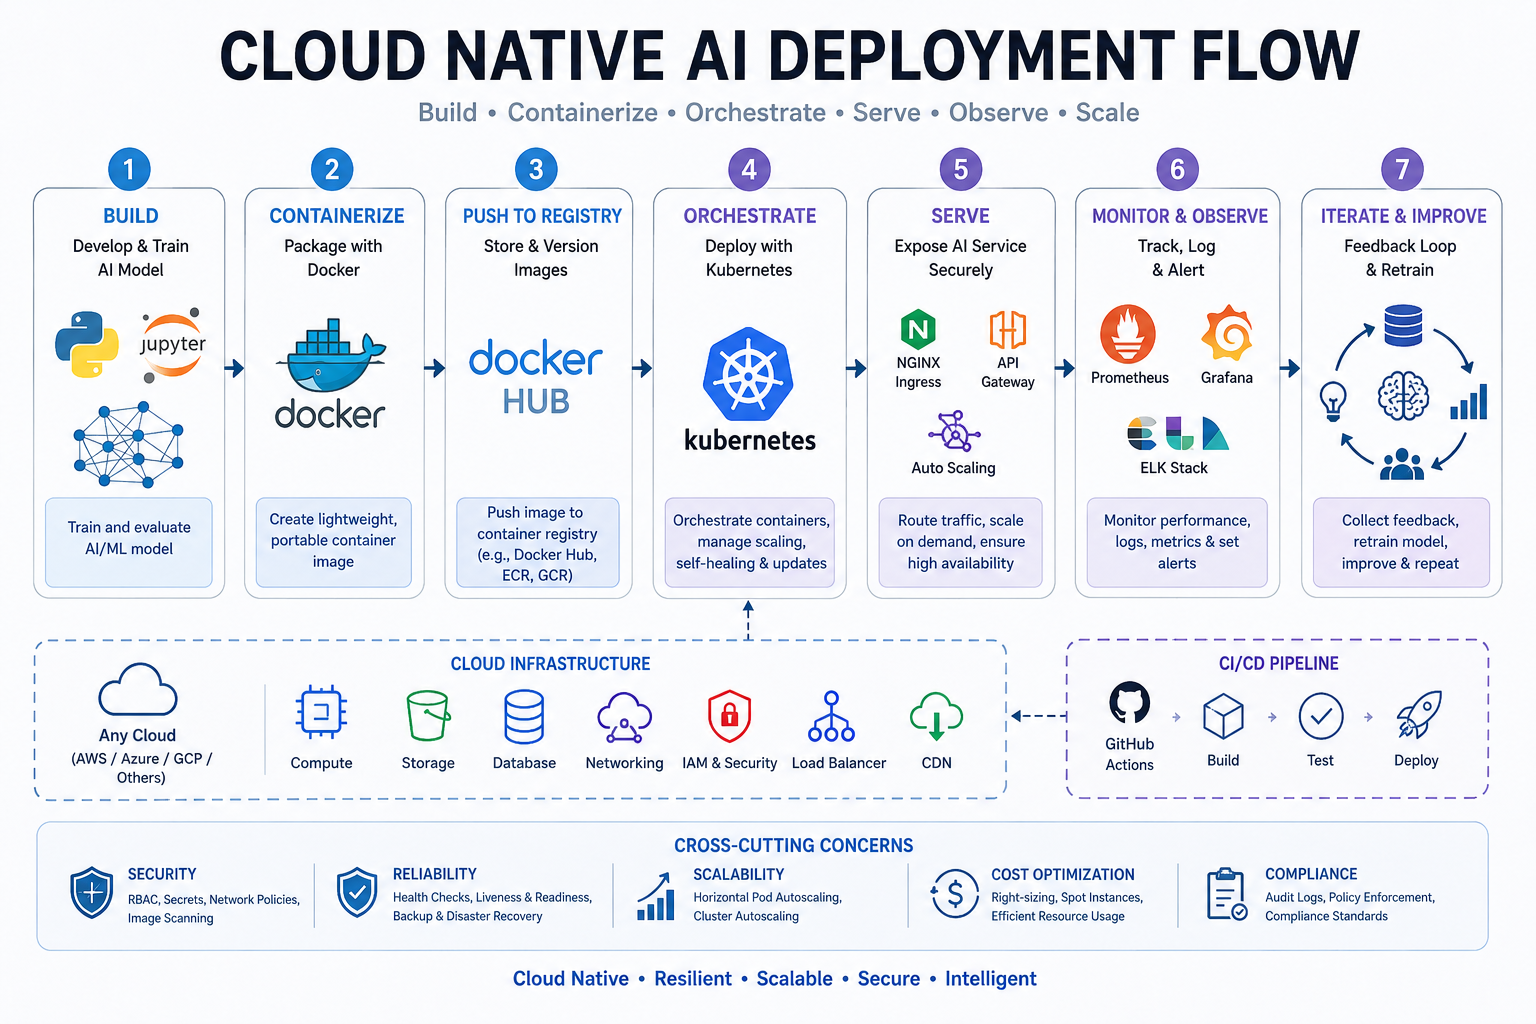Click the NGINX Ingress icon
Image resolution: width=1536 pixels, height=1024 pixels.
[918, 329]
